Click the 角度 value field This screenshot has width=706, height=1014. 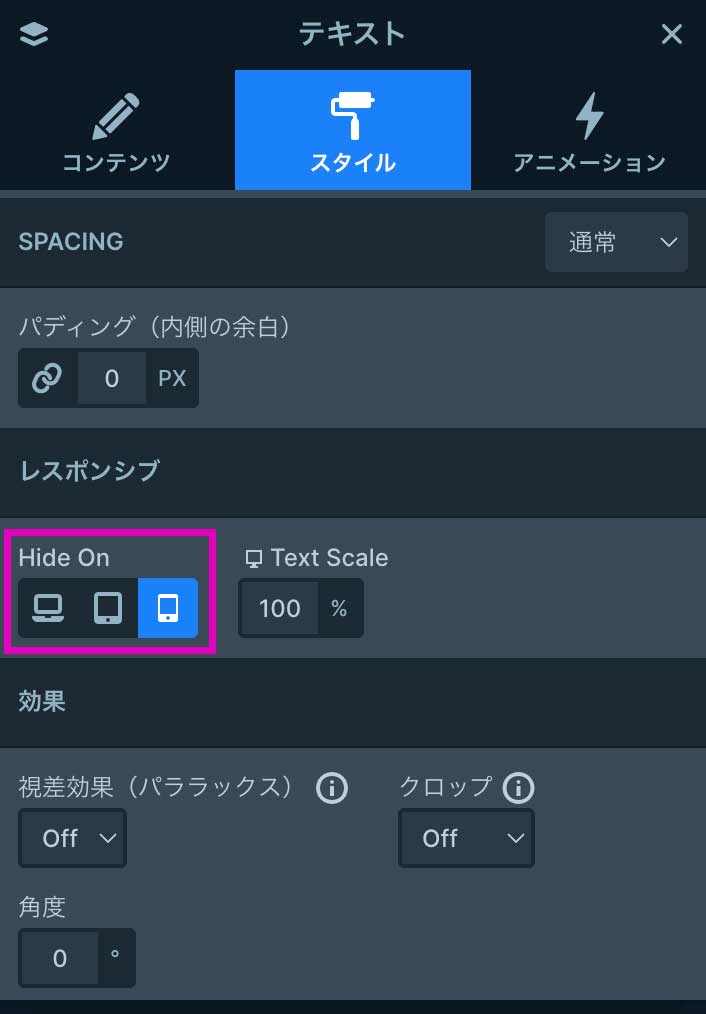pos(60,958)
